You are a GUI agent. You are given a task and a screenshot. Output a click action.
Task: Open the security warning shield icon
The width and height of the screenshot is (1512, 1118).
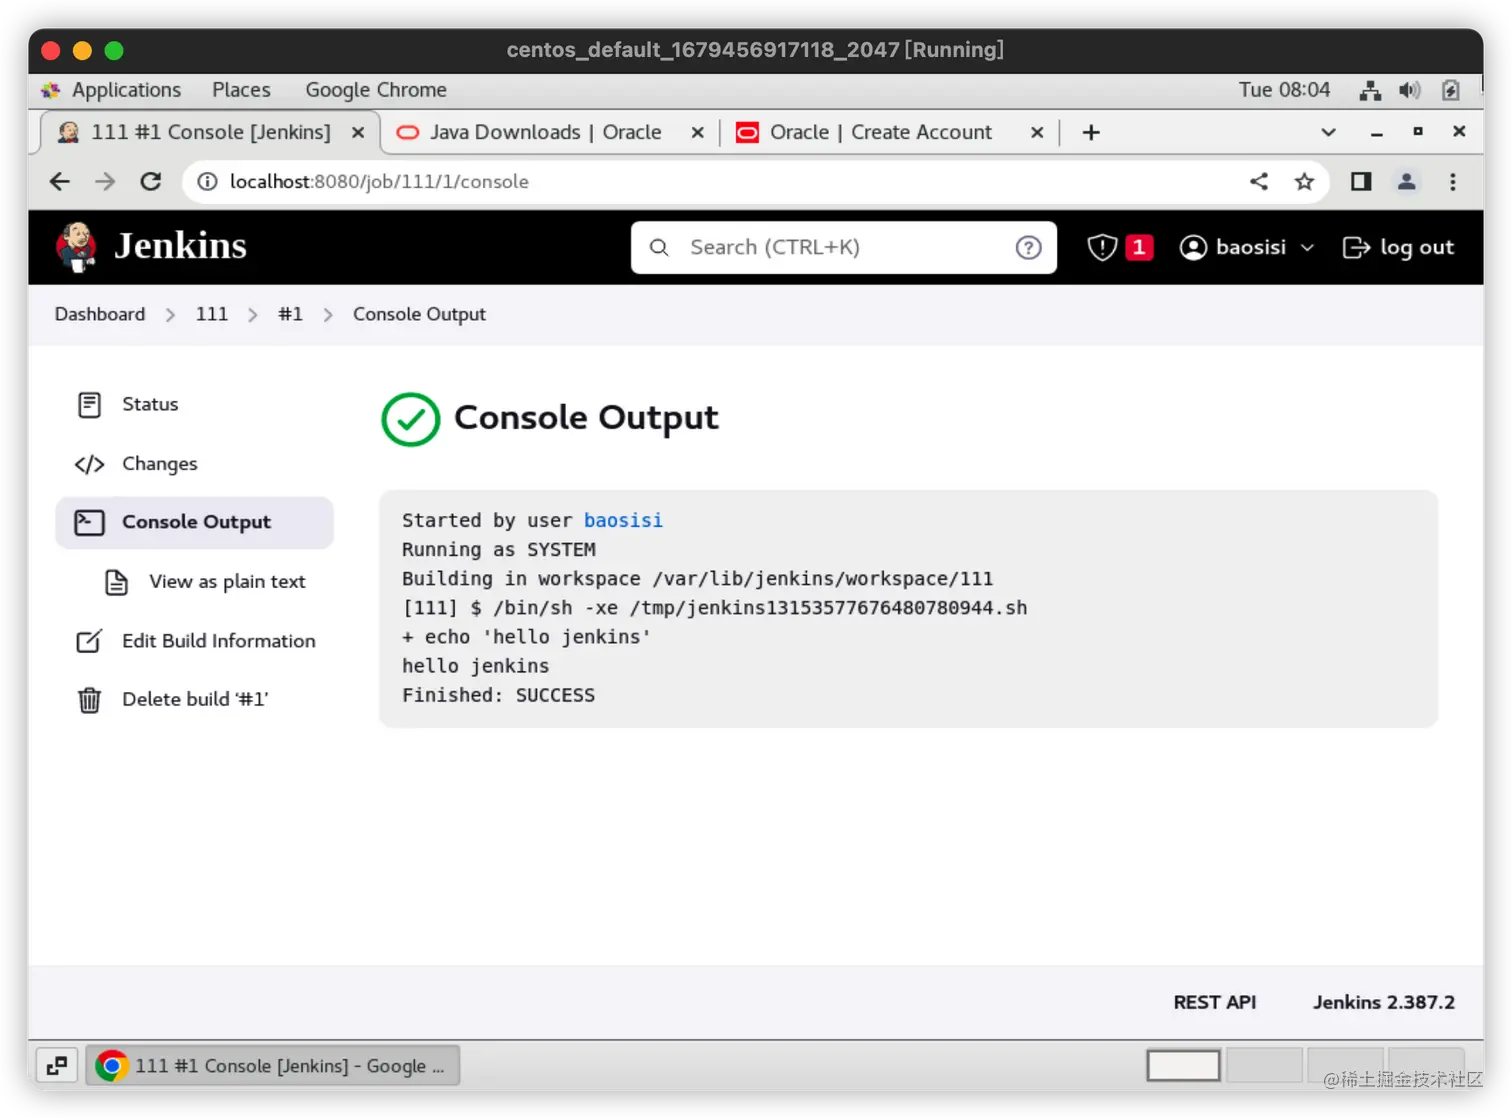(1102, 247)
